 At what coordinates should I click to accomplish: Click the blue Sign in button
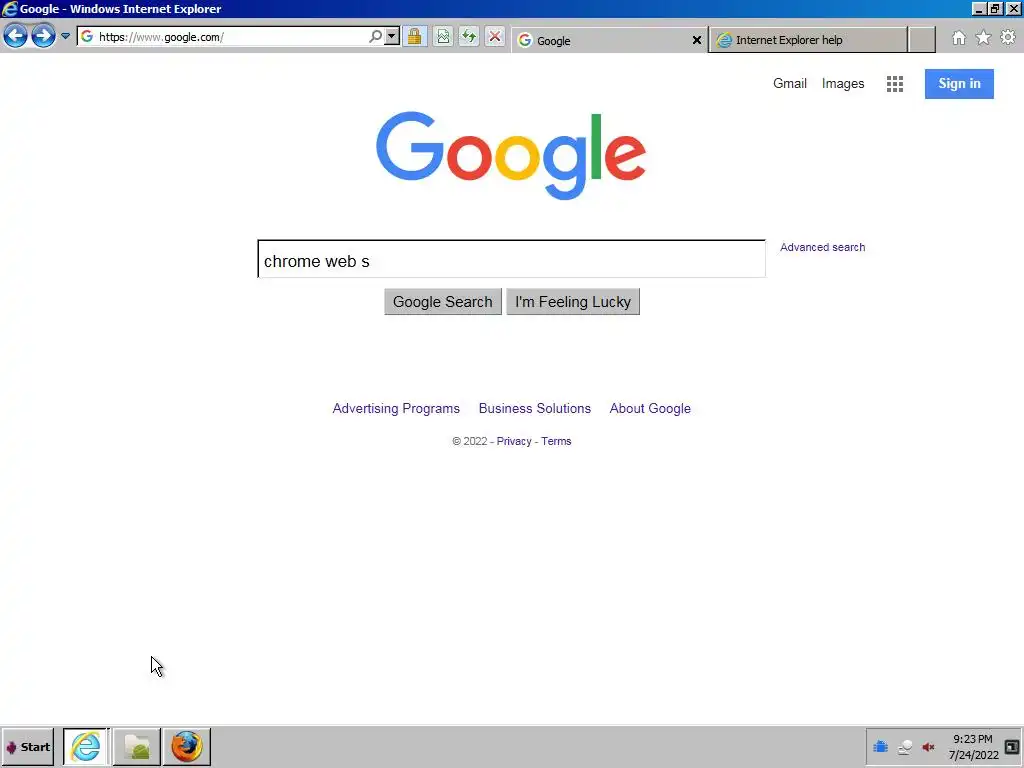tap(959, 84)
